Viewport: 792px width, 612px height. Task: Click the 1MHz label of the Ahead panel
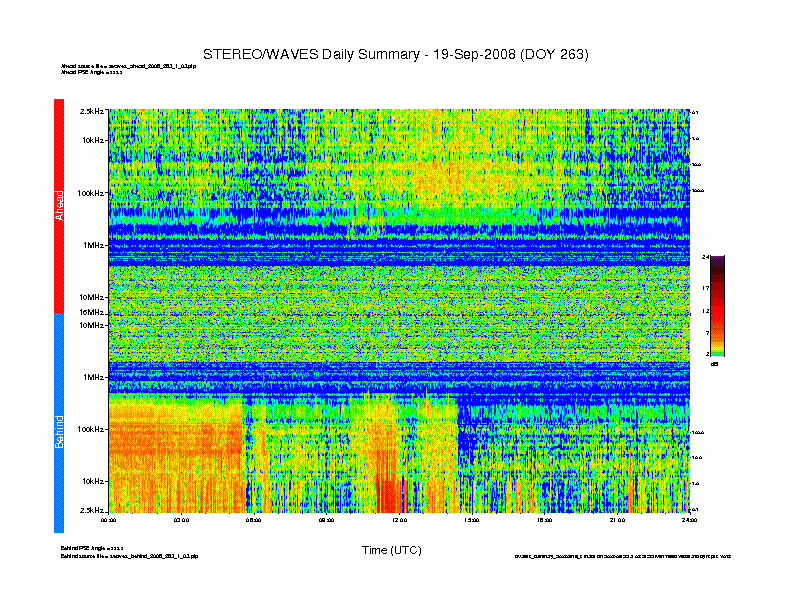pyautogui.click(x=94, y=245)
